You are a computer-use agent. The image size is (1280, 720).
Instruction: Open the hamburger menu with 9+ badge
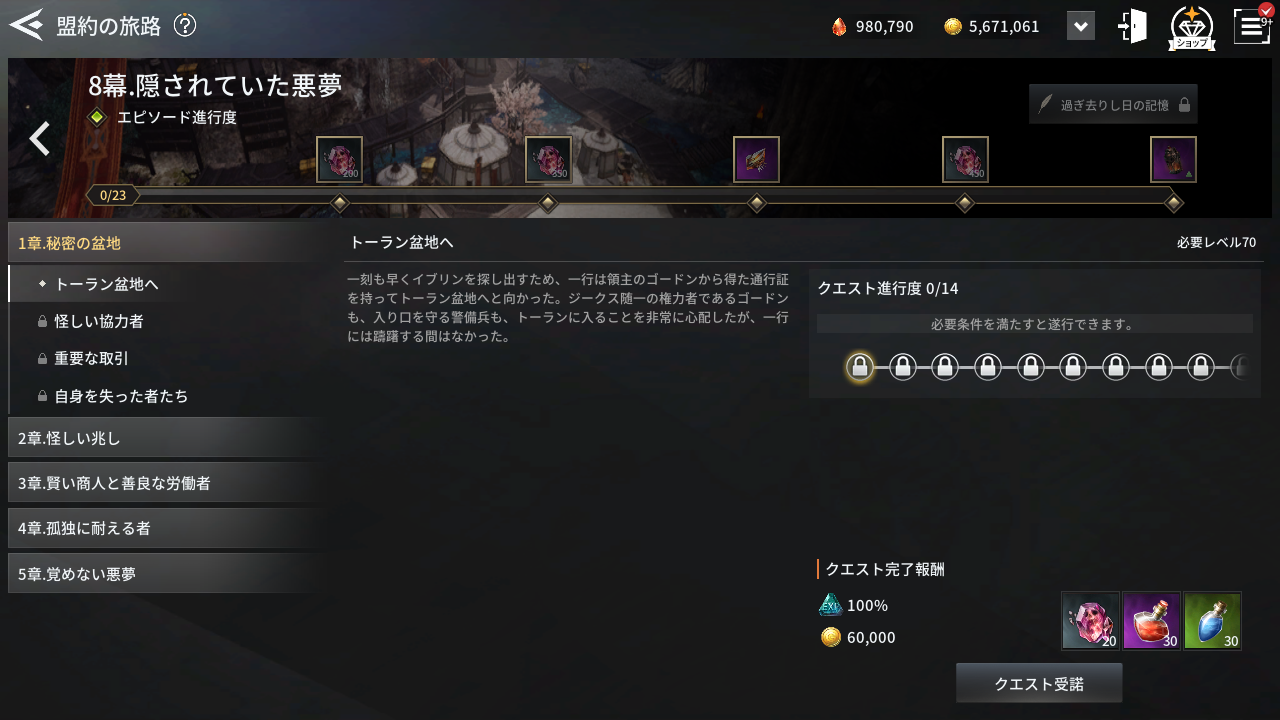[x=1252, y=25]
